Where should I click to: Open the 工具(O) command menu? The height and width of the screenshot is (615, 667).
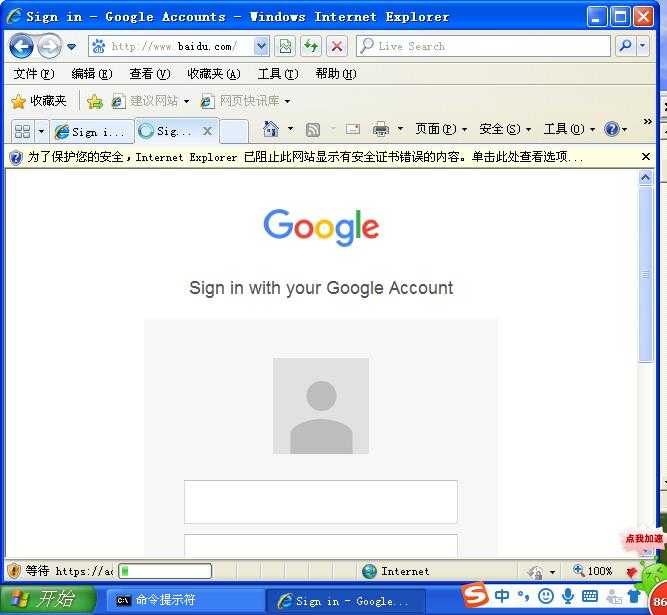569,129
